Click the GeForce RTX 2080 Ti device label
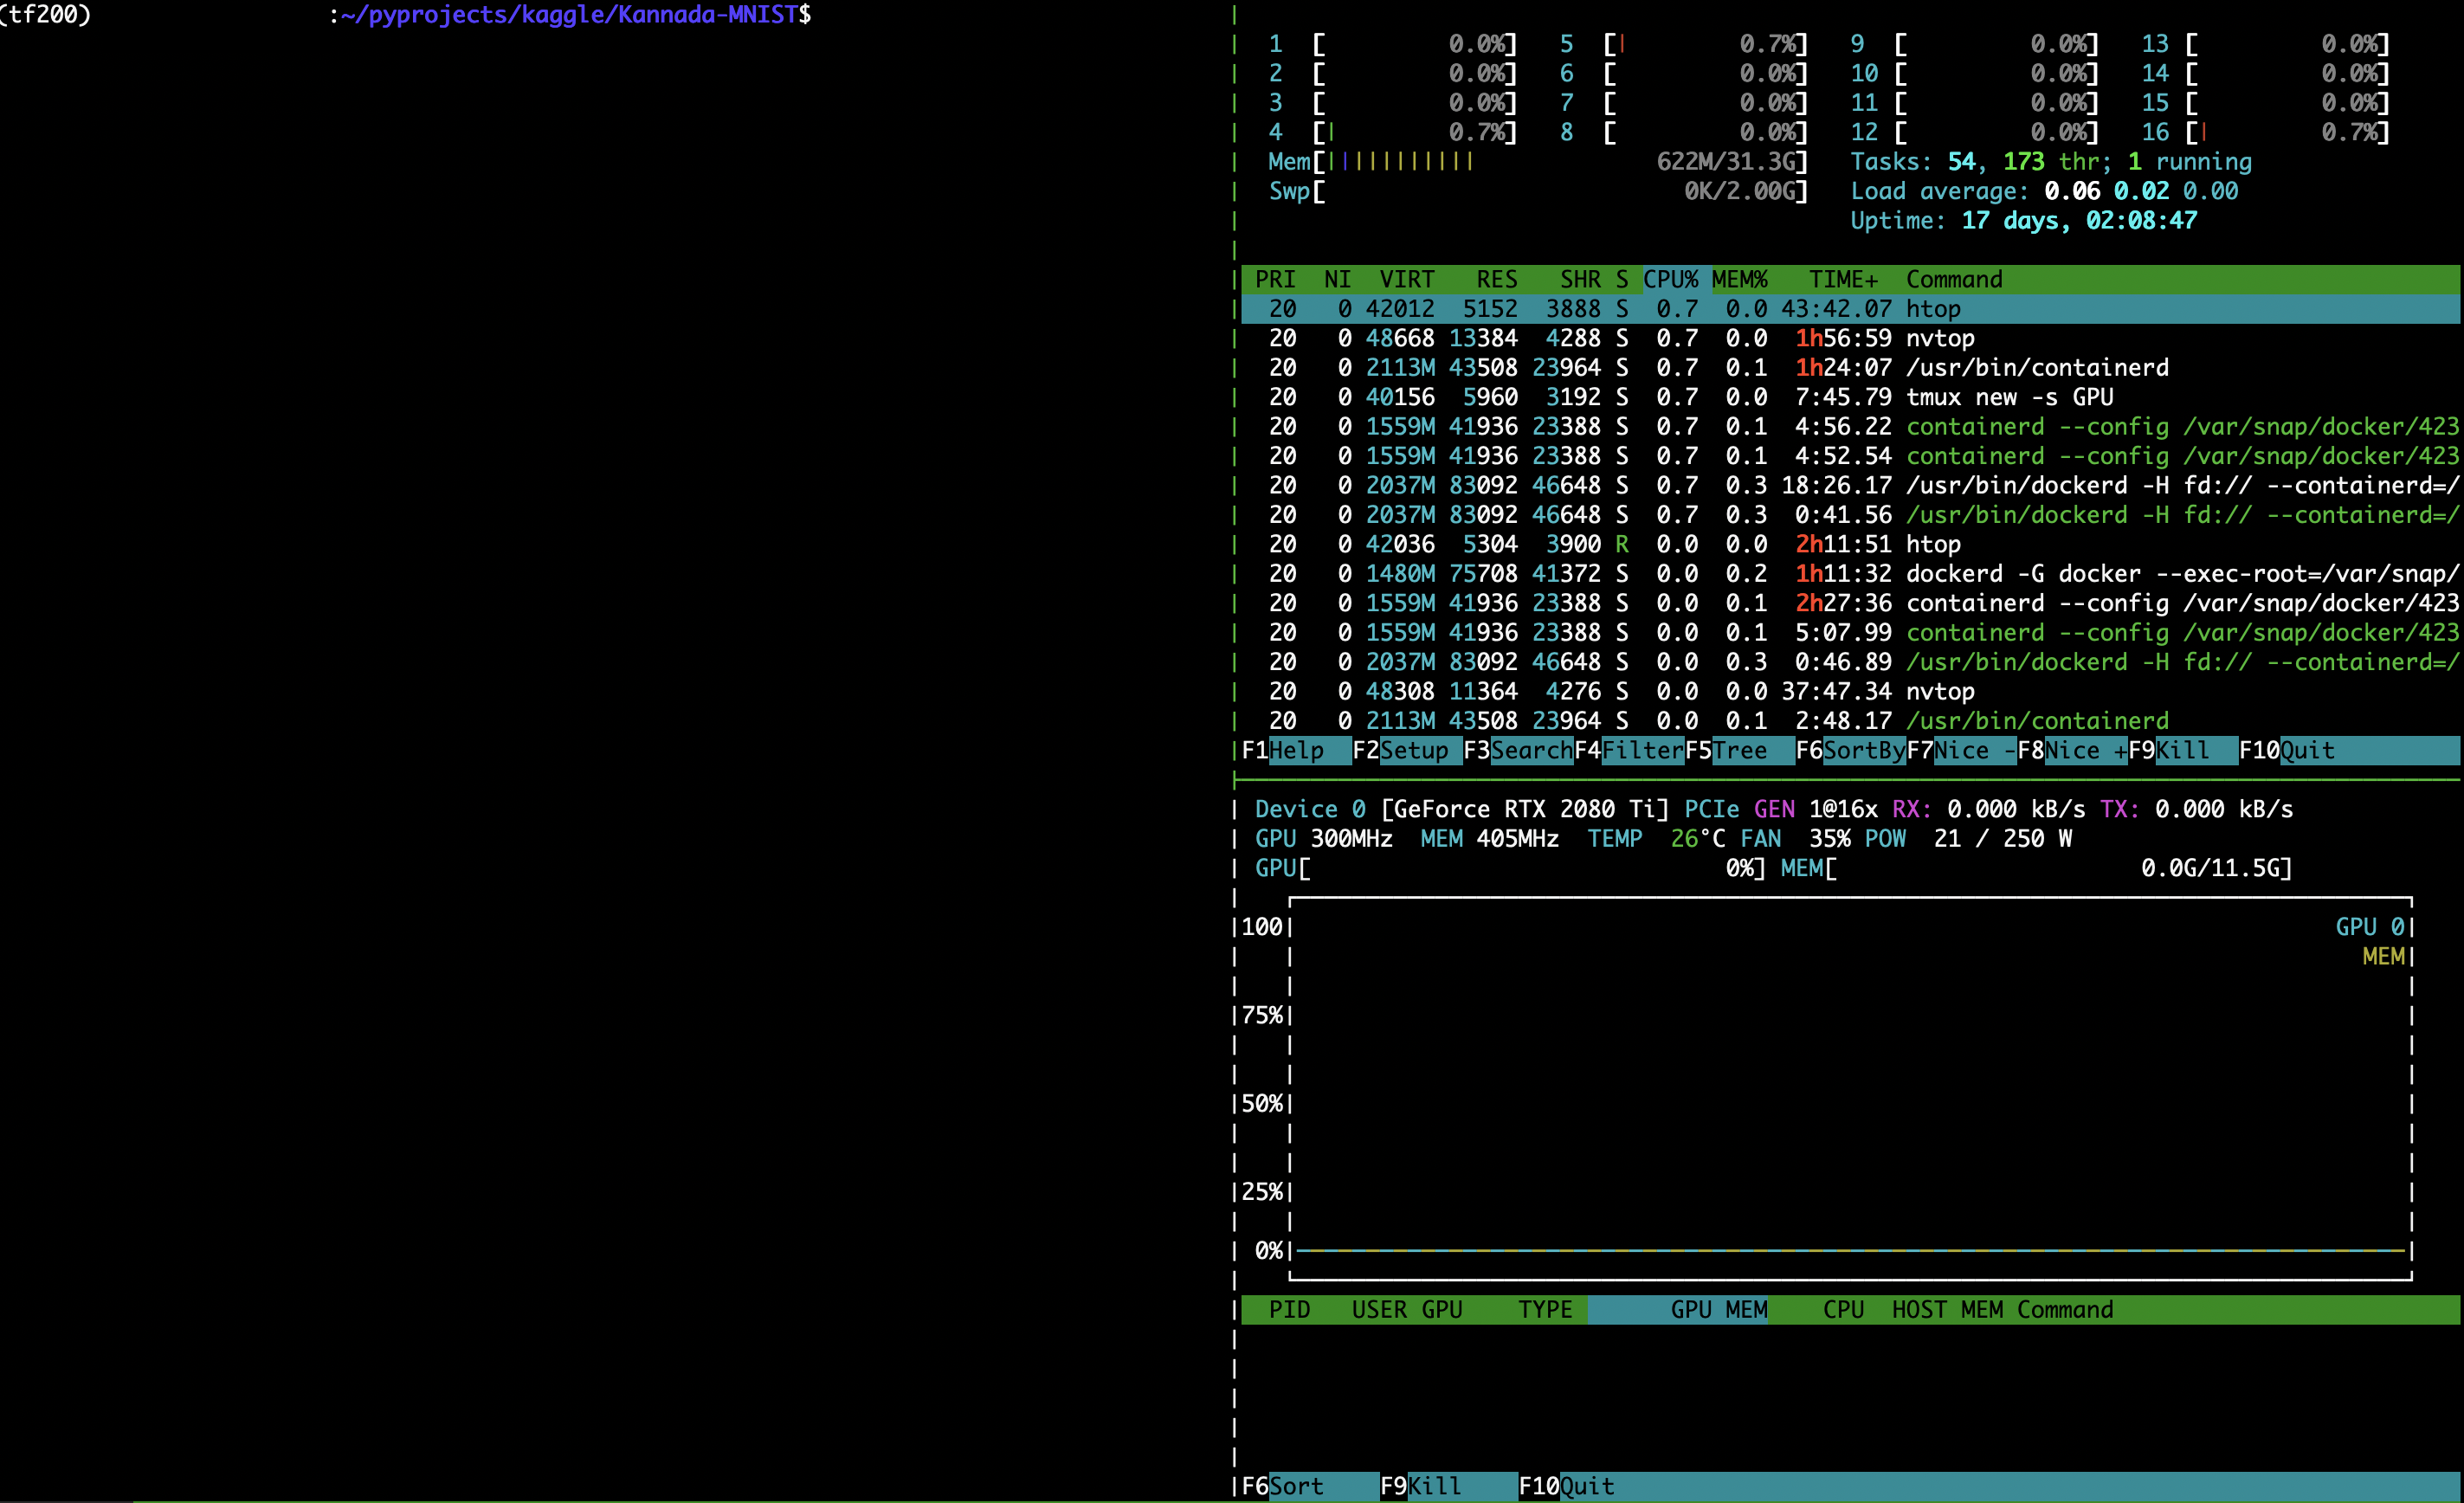This screenshot has width=2464, height=1503. [x=1524, y=810]
